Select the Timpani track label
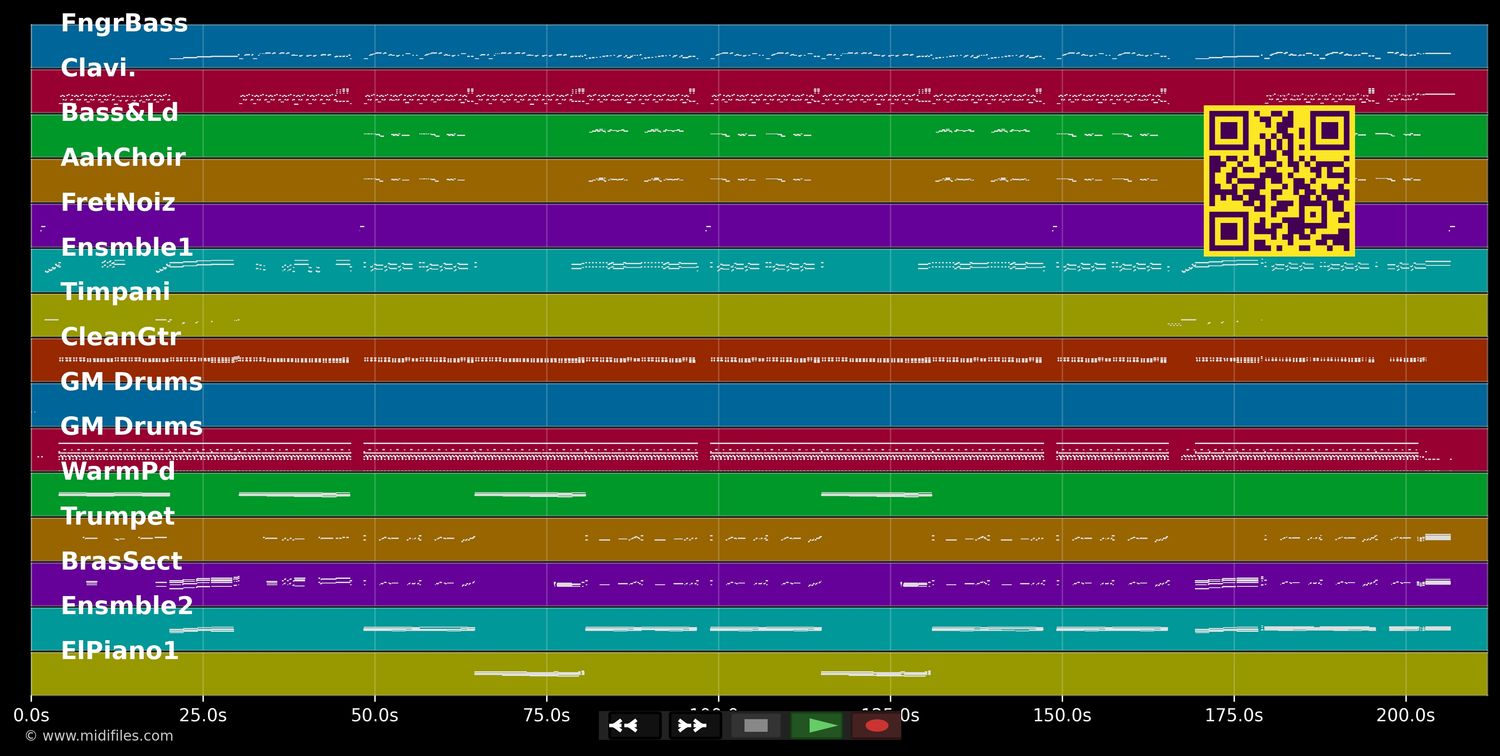The image size is (1500, 756). coord(115,292)
